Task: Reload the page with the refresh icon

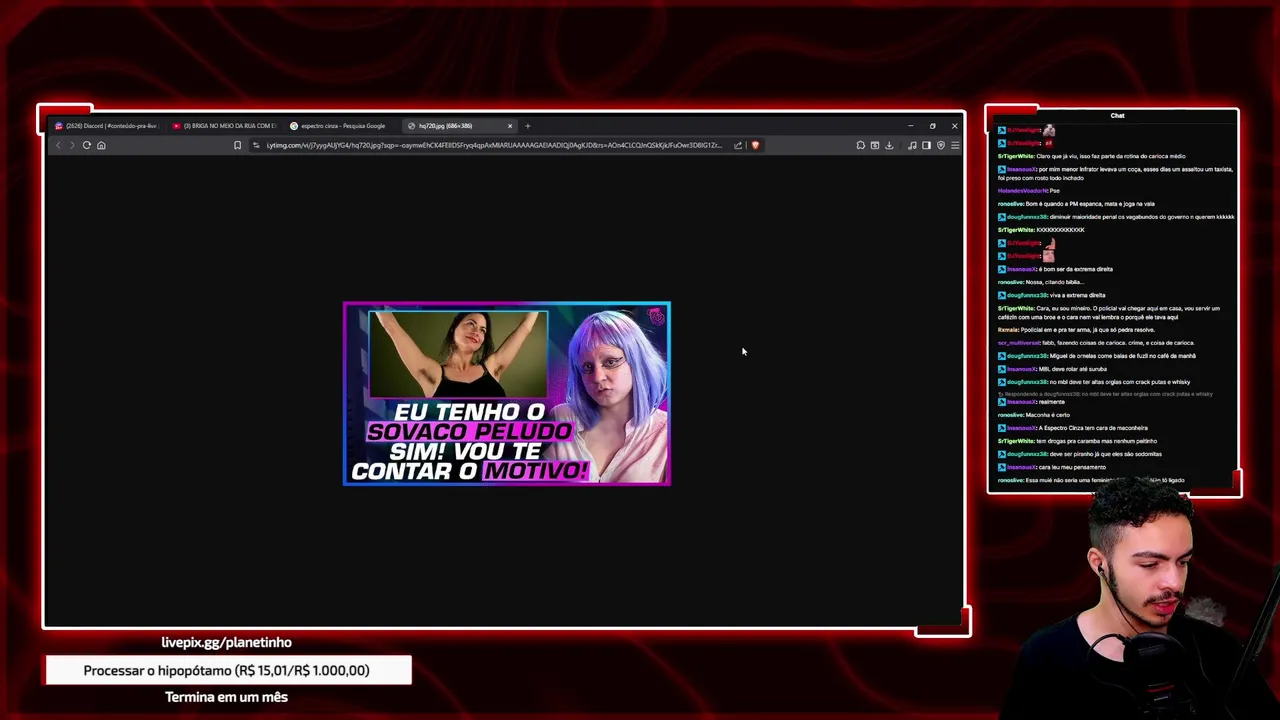Action: (87, 145)
